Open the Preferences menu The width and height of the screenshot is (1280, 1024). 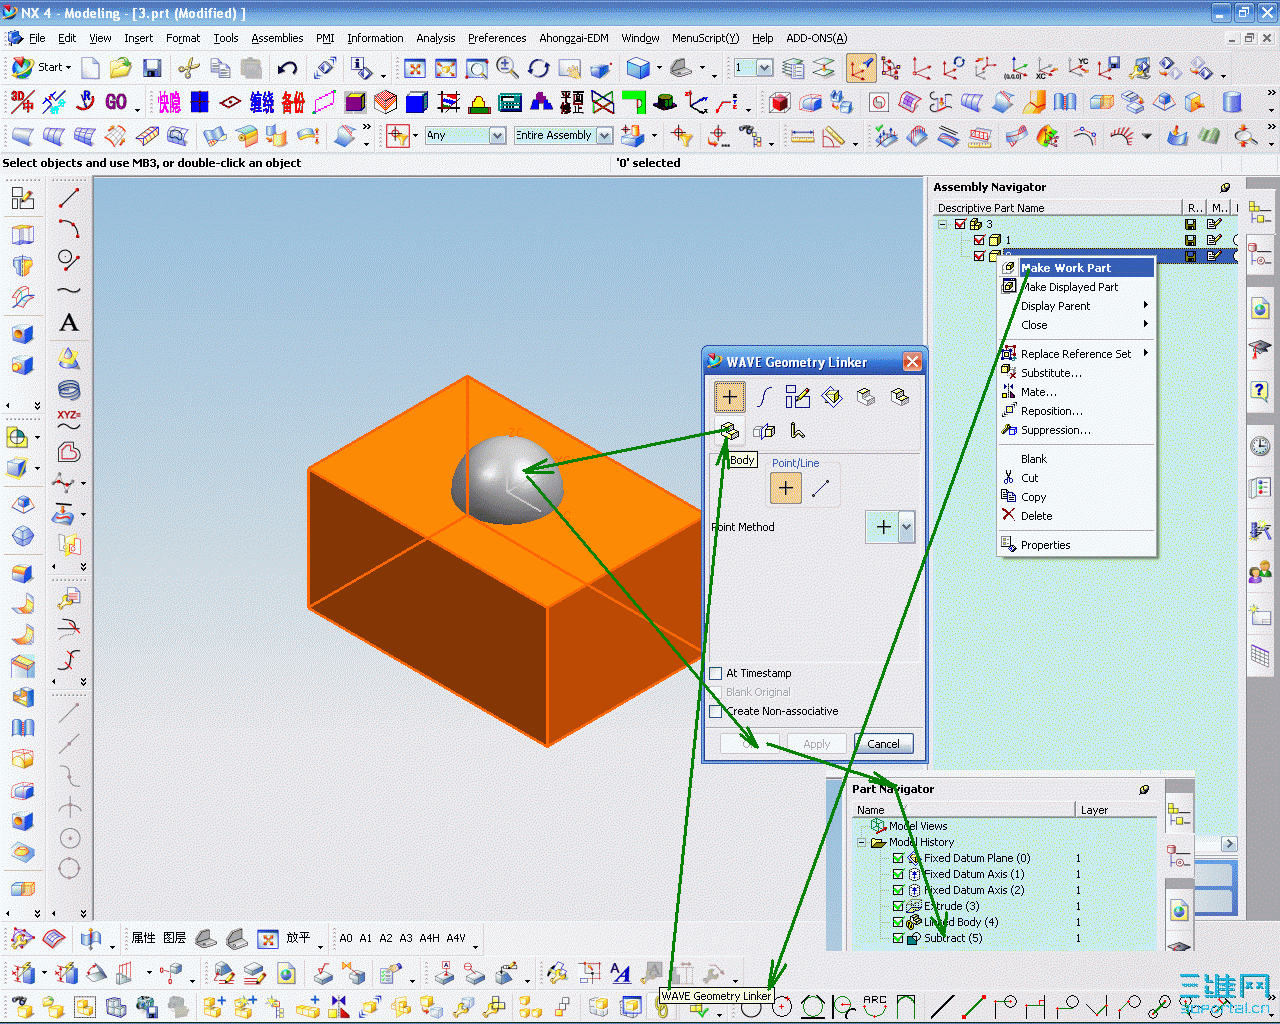[497, 38]
